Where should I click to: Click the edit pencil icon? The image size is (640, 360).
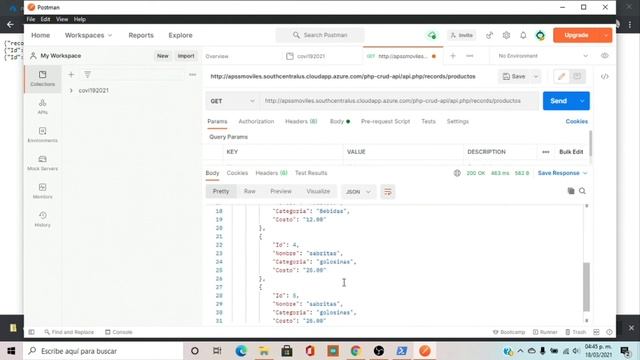562,76
